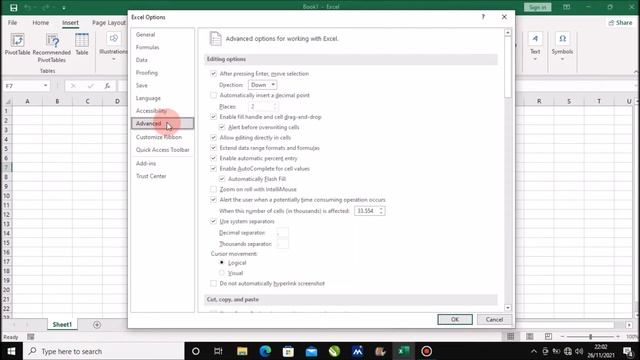Click the Insert Function fx icon
Viewport: 640px width, 360px height.
[x=107, y=86]
